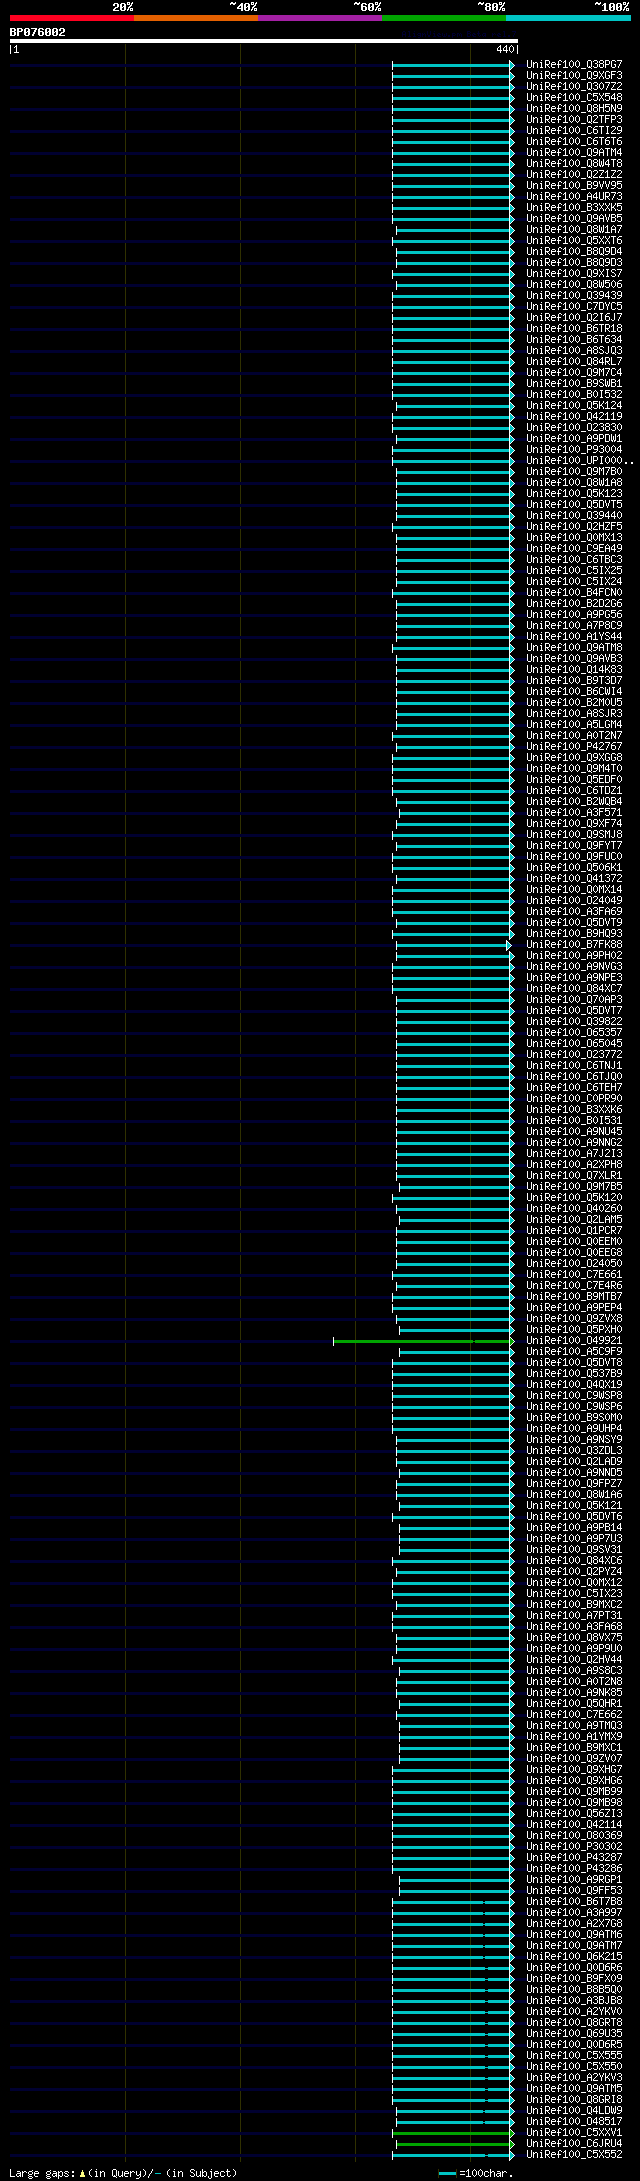Select hit label UniRef100_C7E662

point(574,1715)
